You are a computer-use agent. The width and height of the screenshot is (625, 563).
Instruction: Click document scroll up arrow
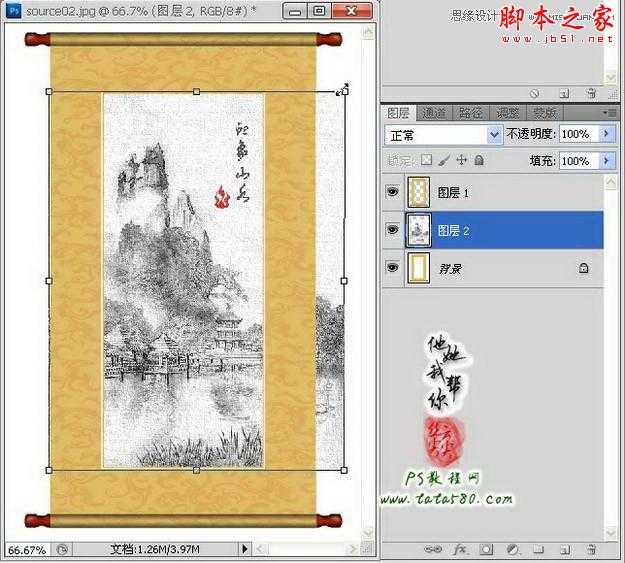click(368, 32)
